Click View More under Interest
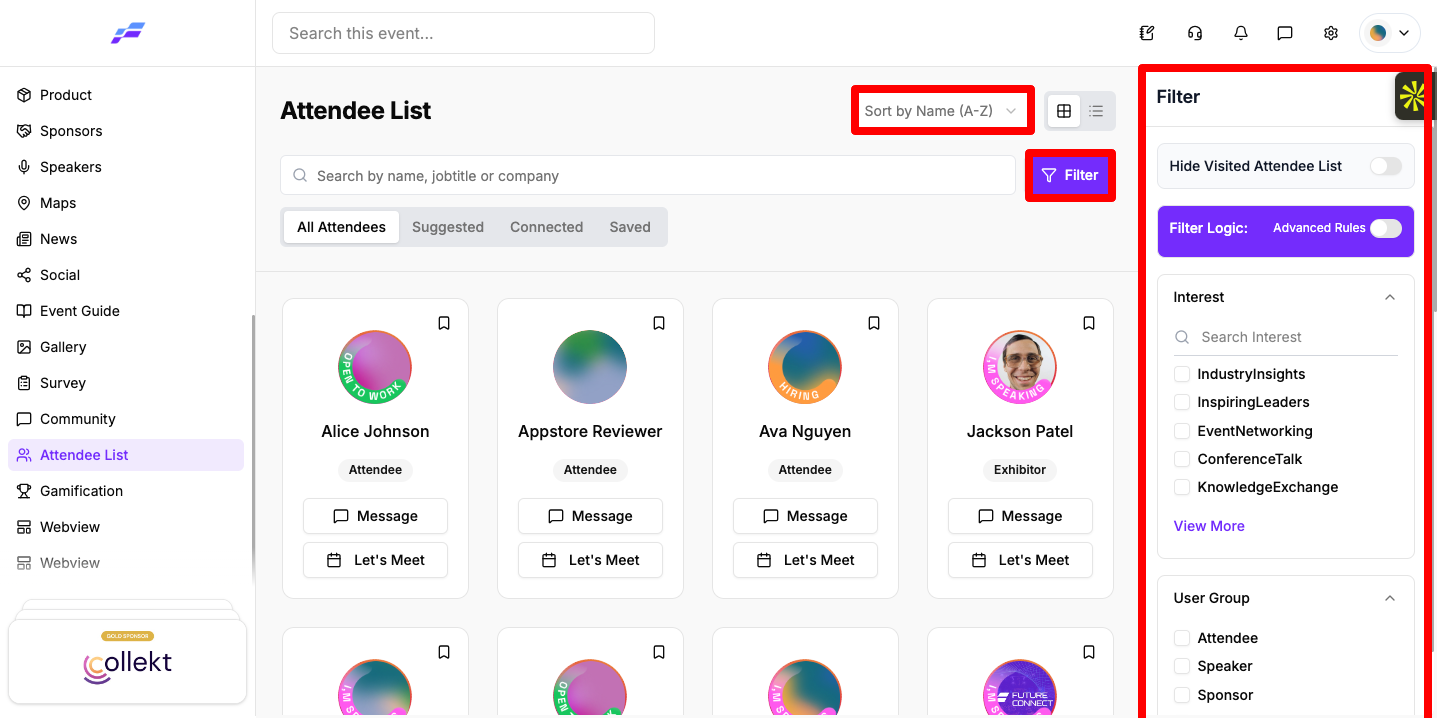The height and width of the screenshot is (718, 1437). pyautogui.click(x=1209, y=526)
